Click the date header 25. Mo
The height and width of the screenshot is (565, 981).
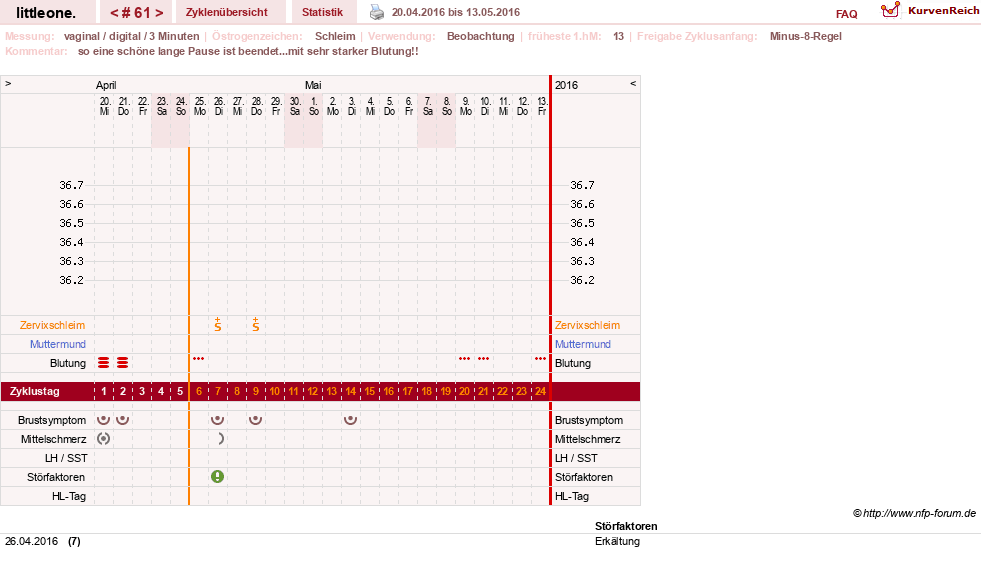(200, 106)
